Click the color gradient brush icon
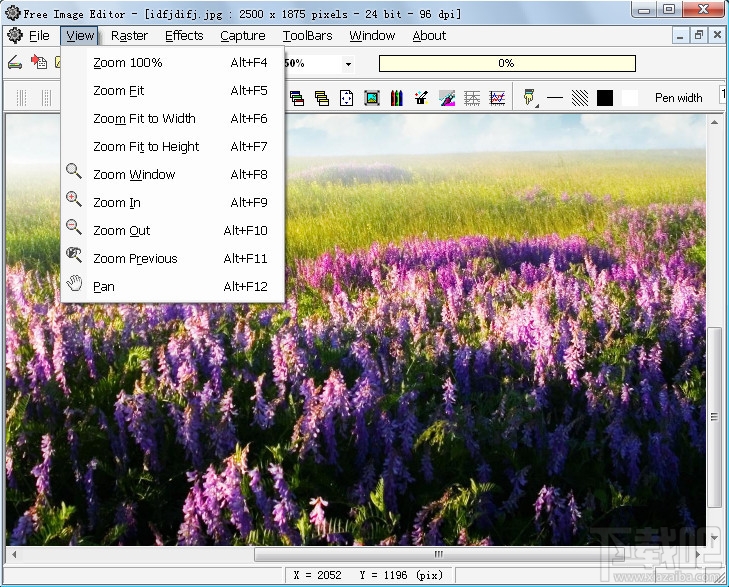The height and width of the screenshot is (587, 729). 447,98
